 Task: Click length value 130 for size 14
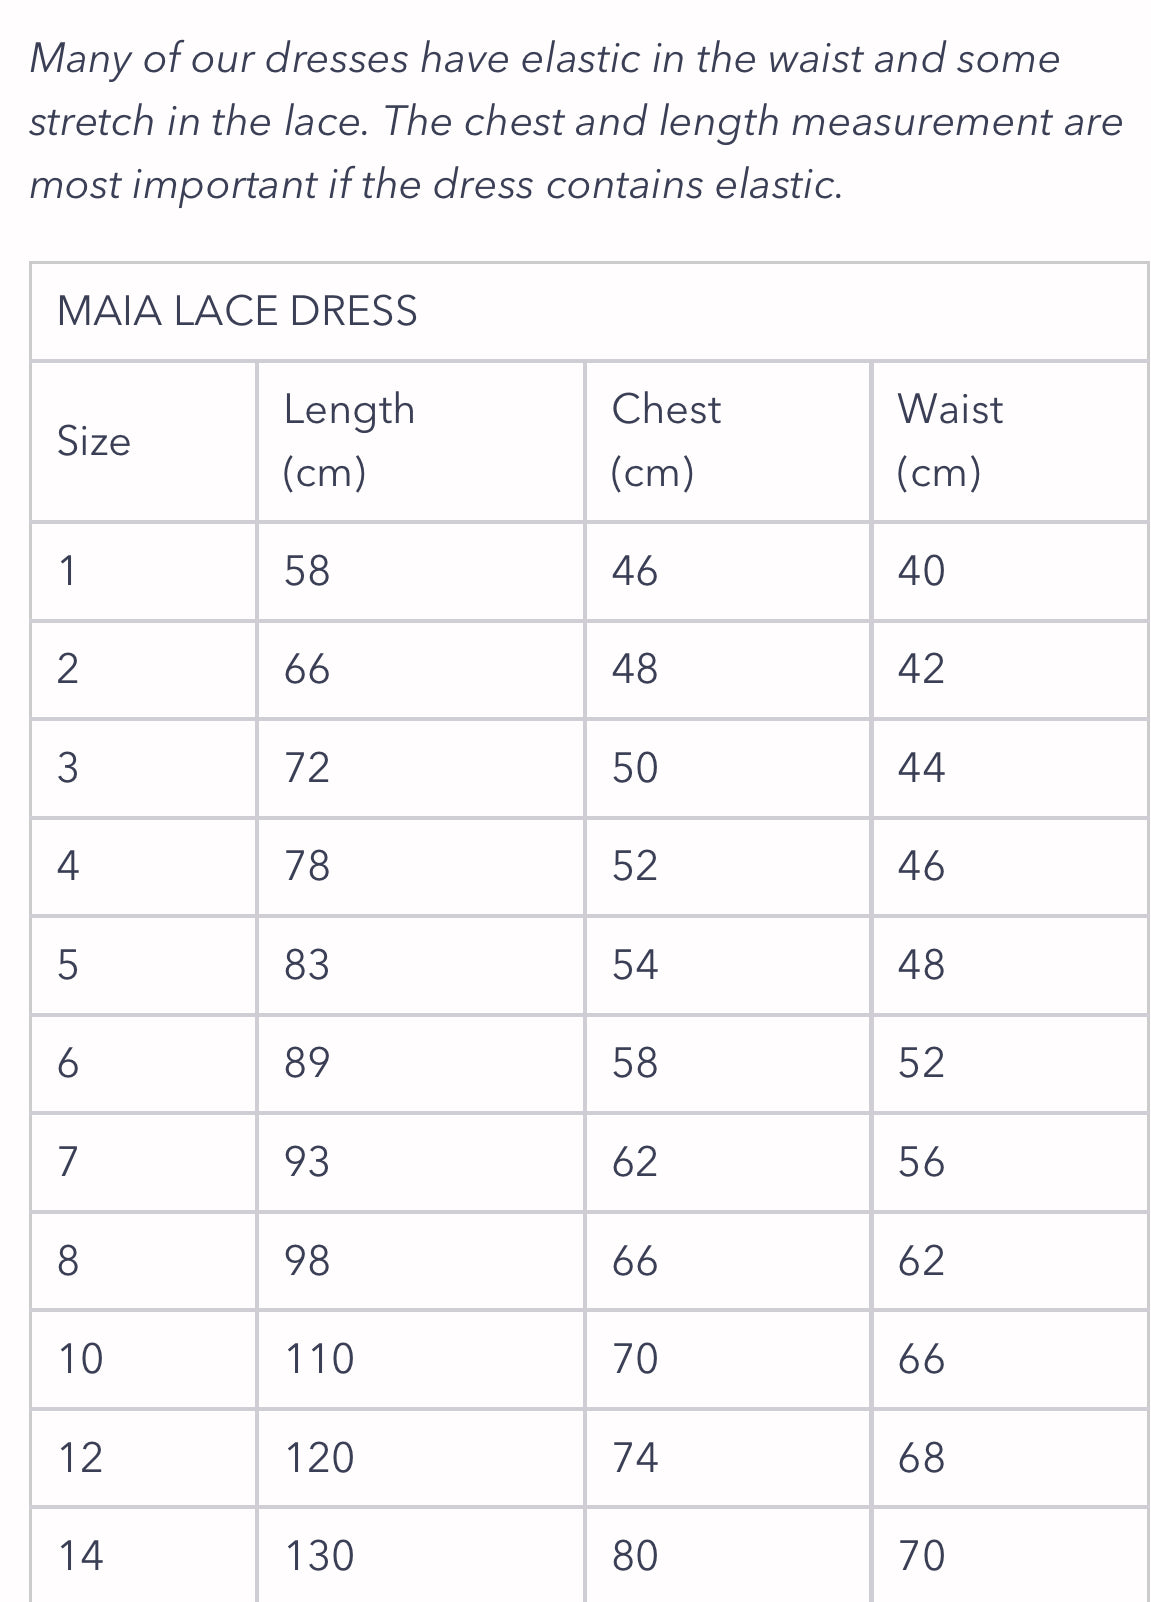point(320,1556)
